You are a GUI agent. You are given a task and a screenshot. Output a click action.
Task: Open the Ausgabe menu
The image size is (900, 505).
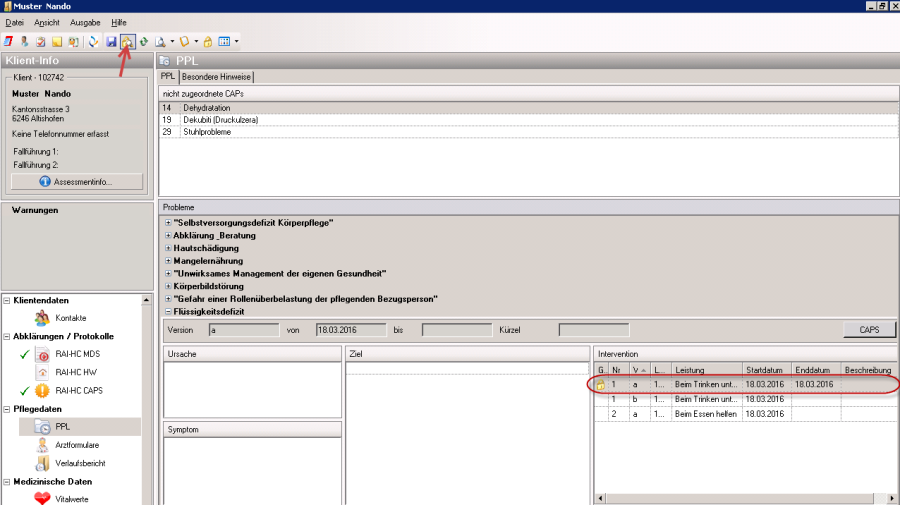[x=84, y=22]
